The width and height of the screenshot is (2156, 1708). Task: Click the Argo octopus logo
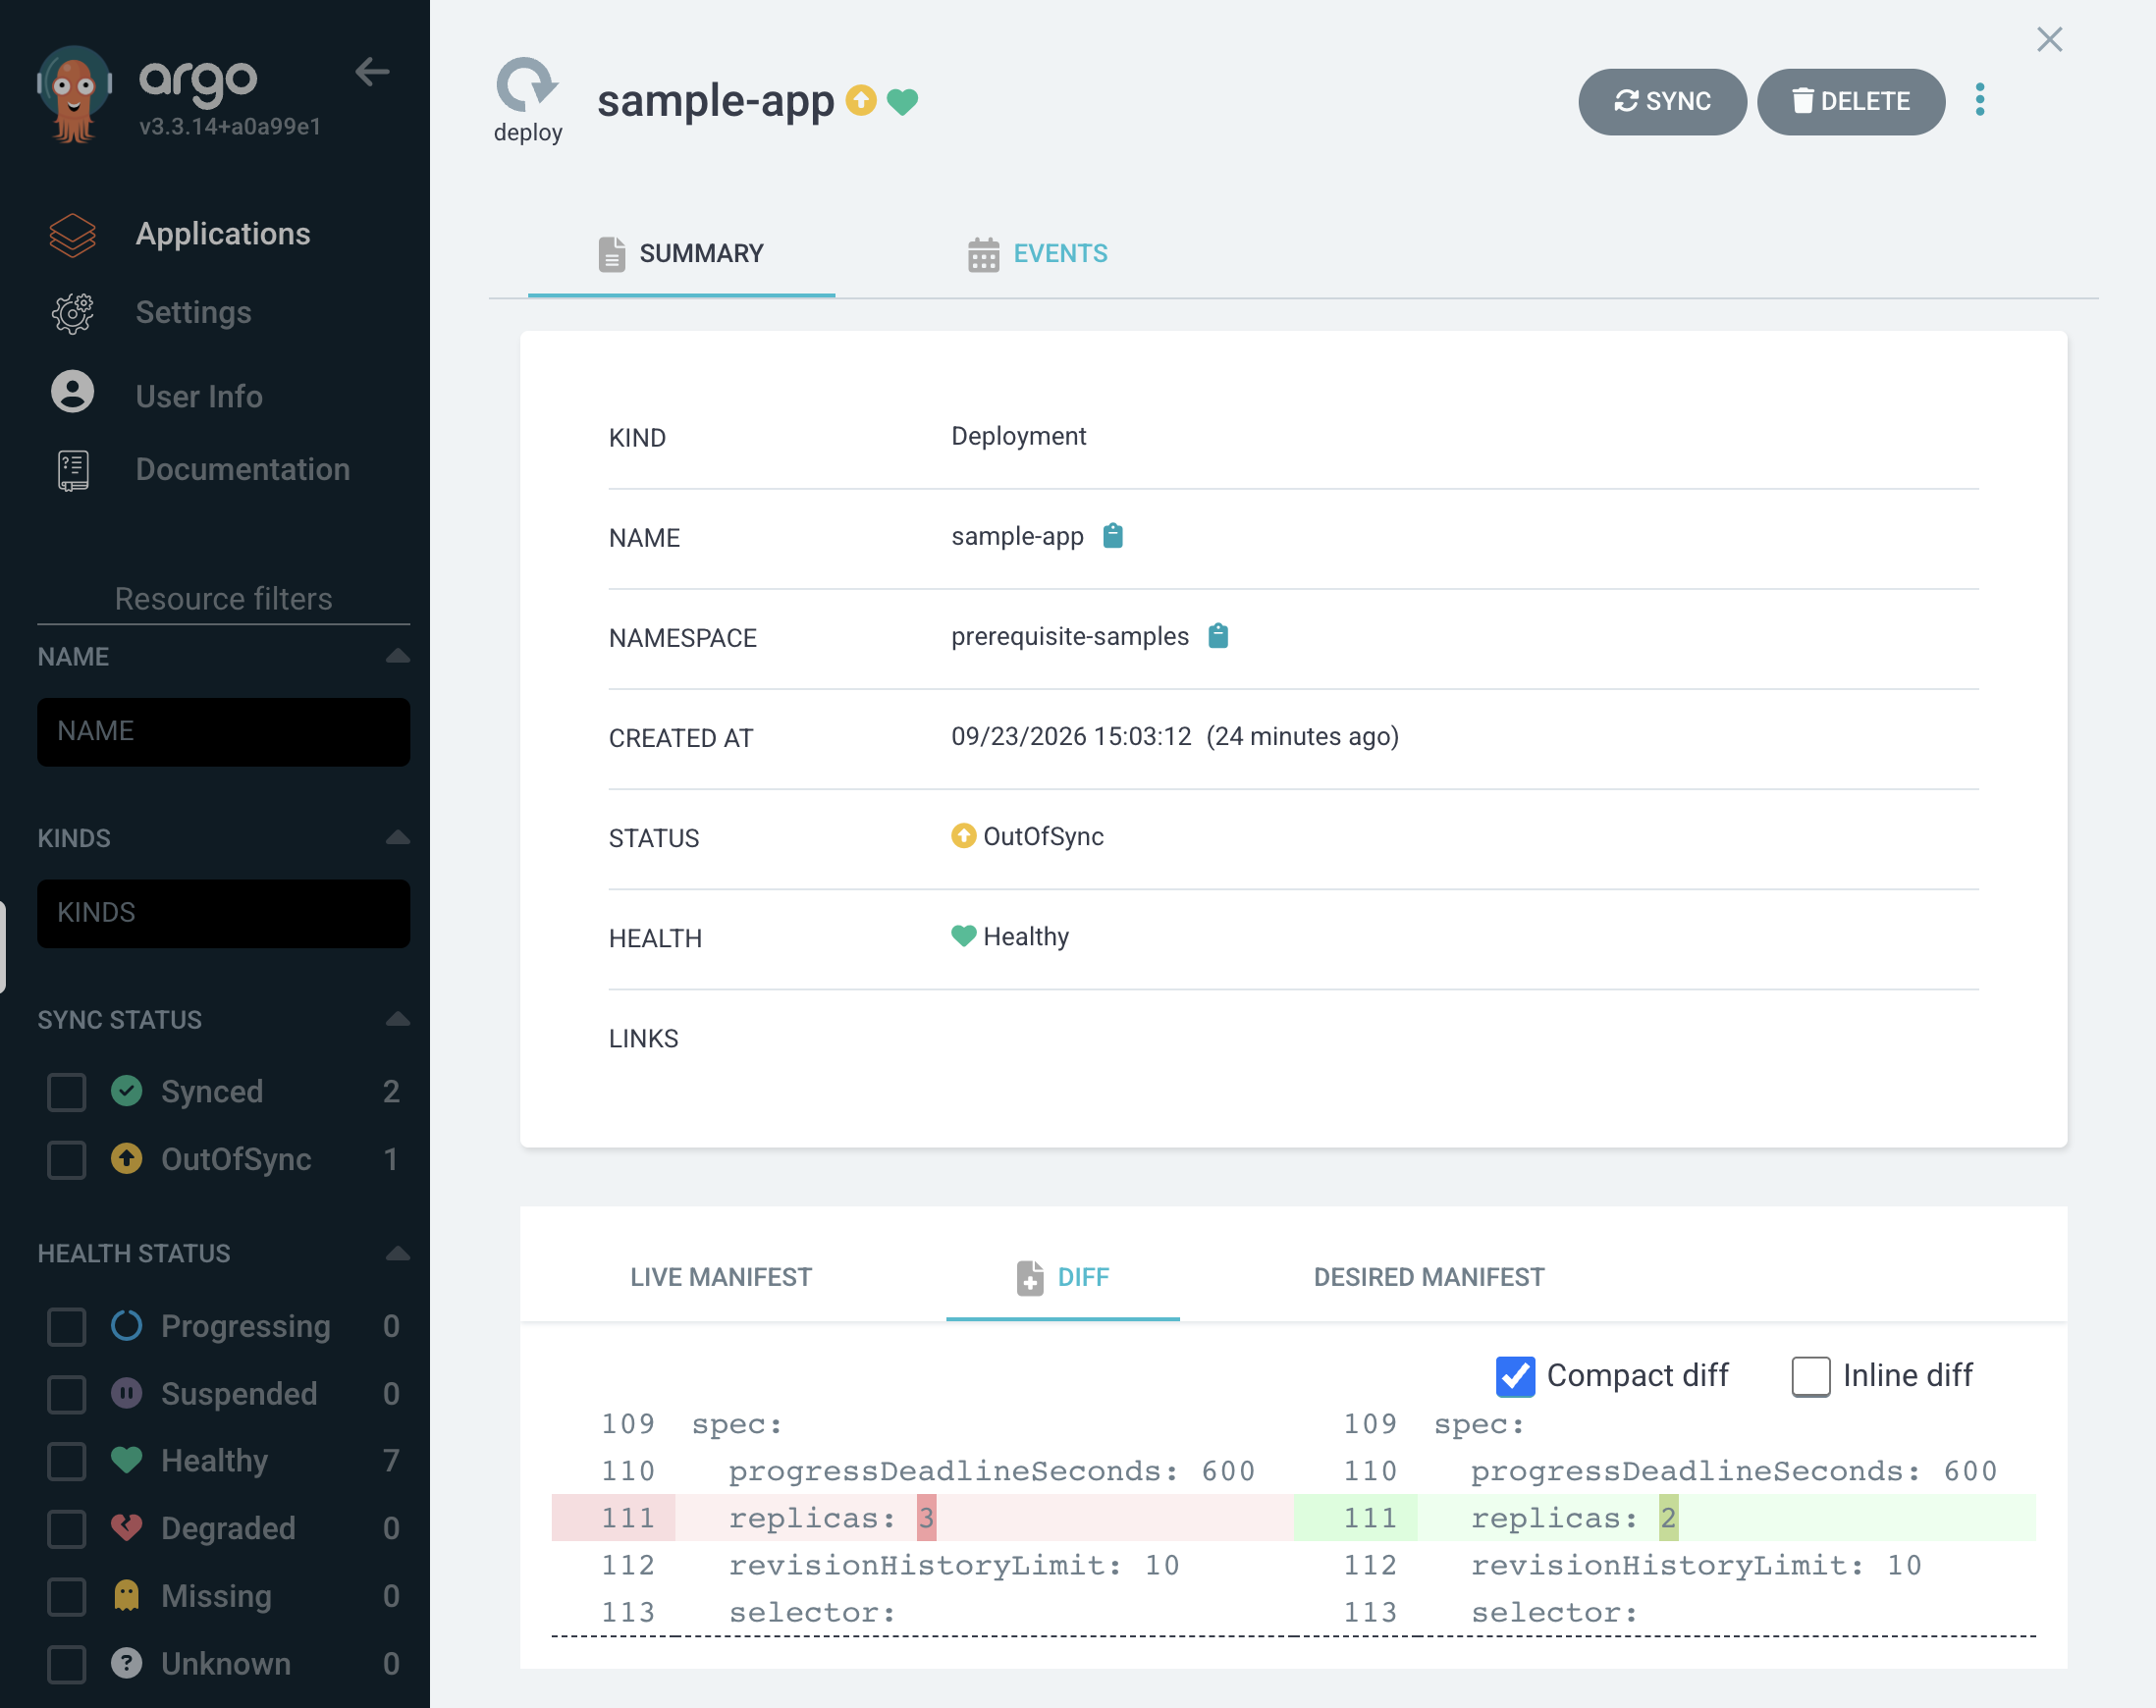73,95
